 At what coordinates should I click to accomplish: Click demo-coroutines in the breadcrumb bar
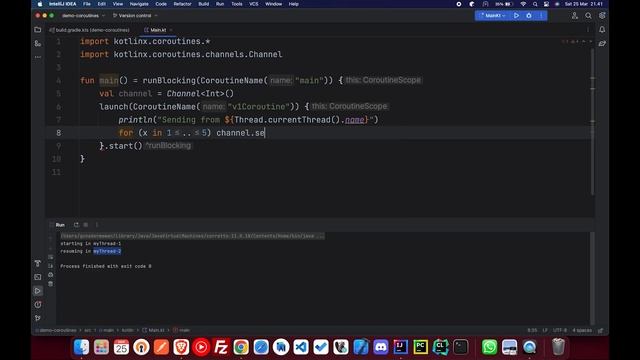point(58,330)
